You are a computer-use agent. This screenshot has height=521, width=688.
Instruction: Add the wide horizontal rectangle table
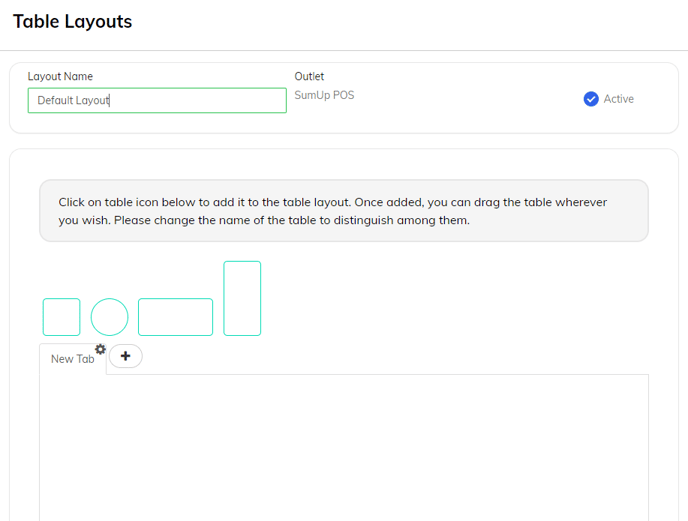176,317
